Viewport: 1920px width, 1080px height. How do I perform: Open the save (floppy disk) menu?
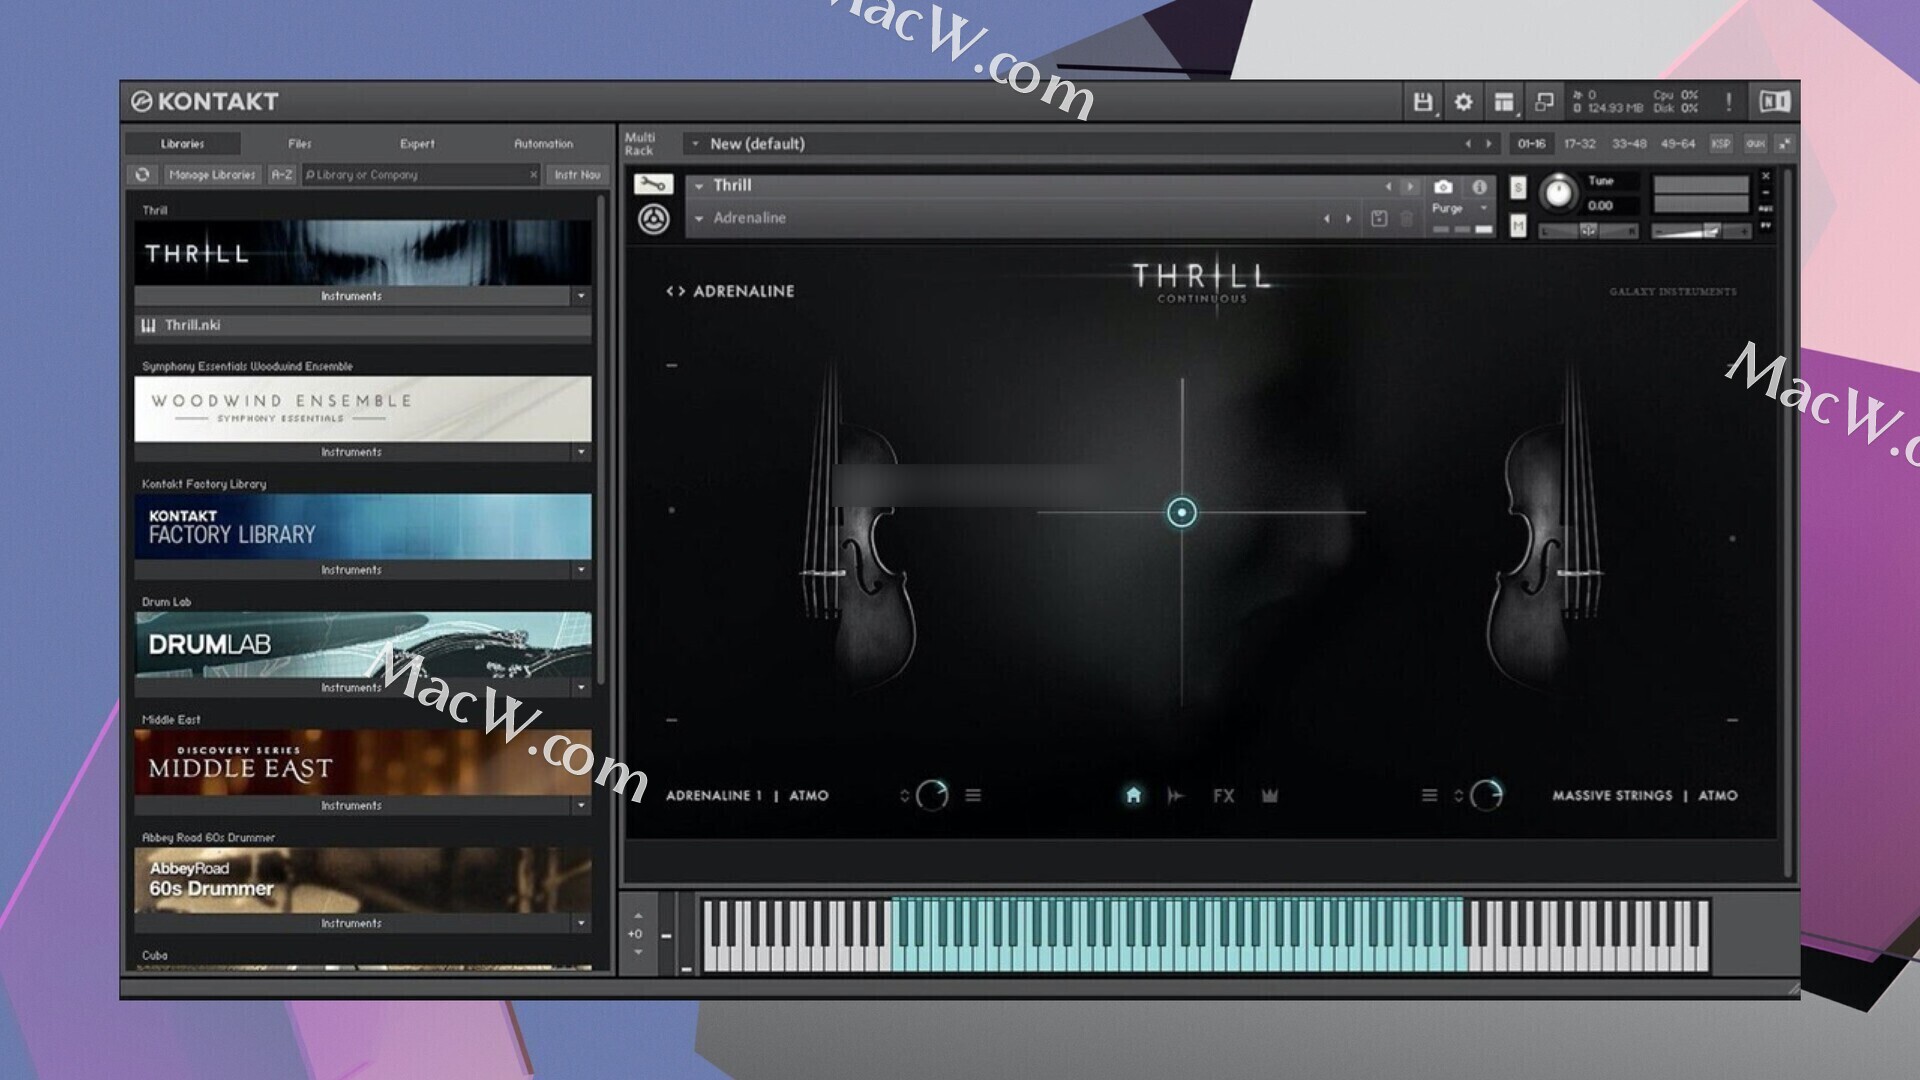tap(1422, 102)
